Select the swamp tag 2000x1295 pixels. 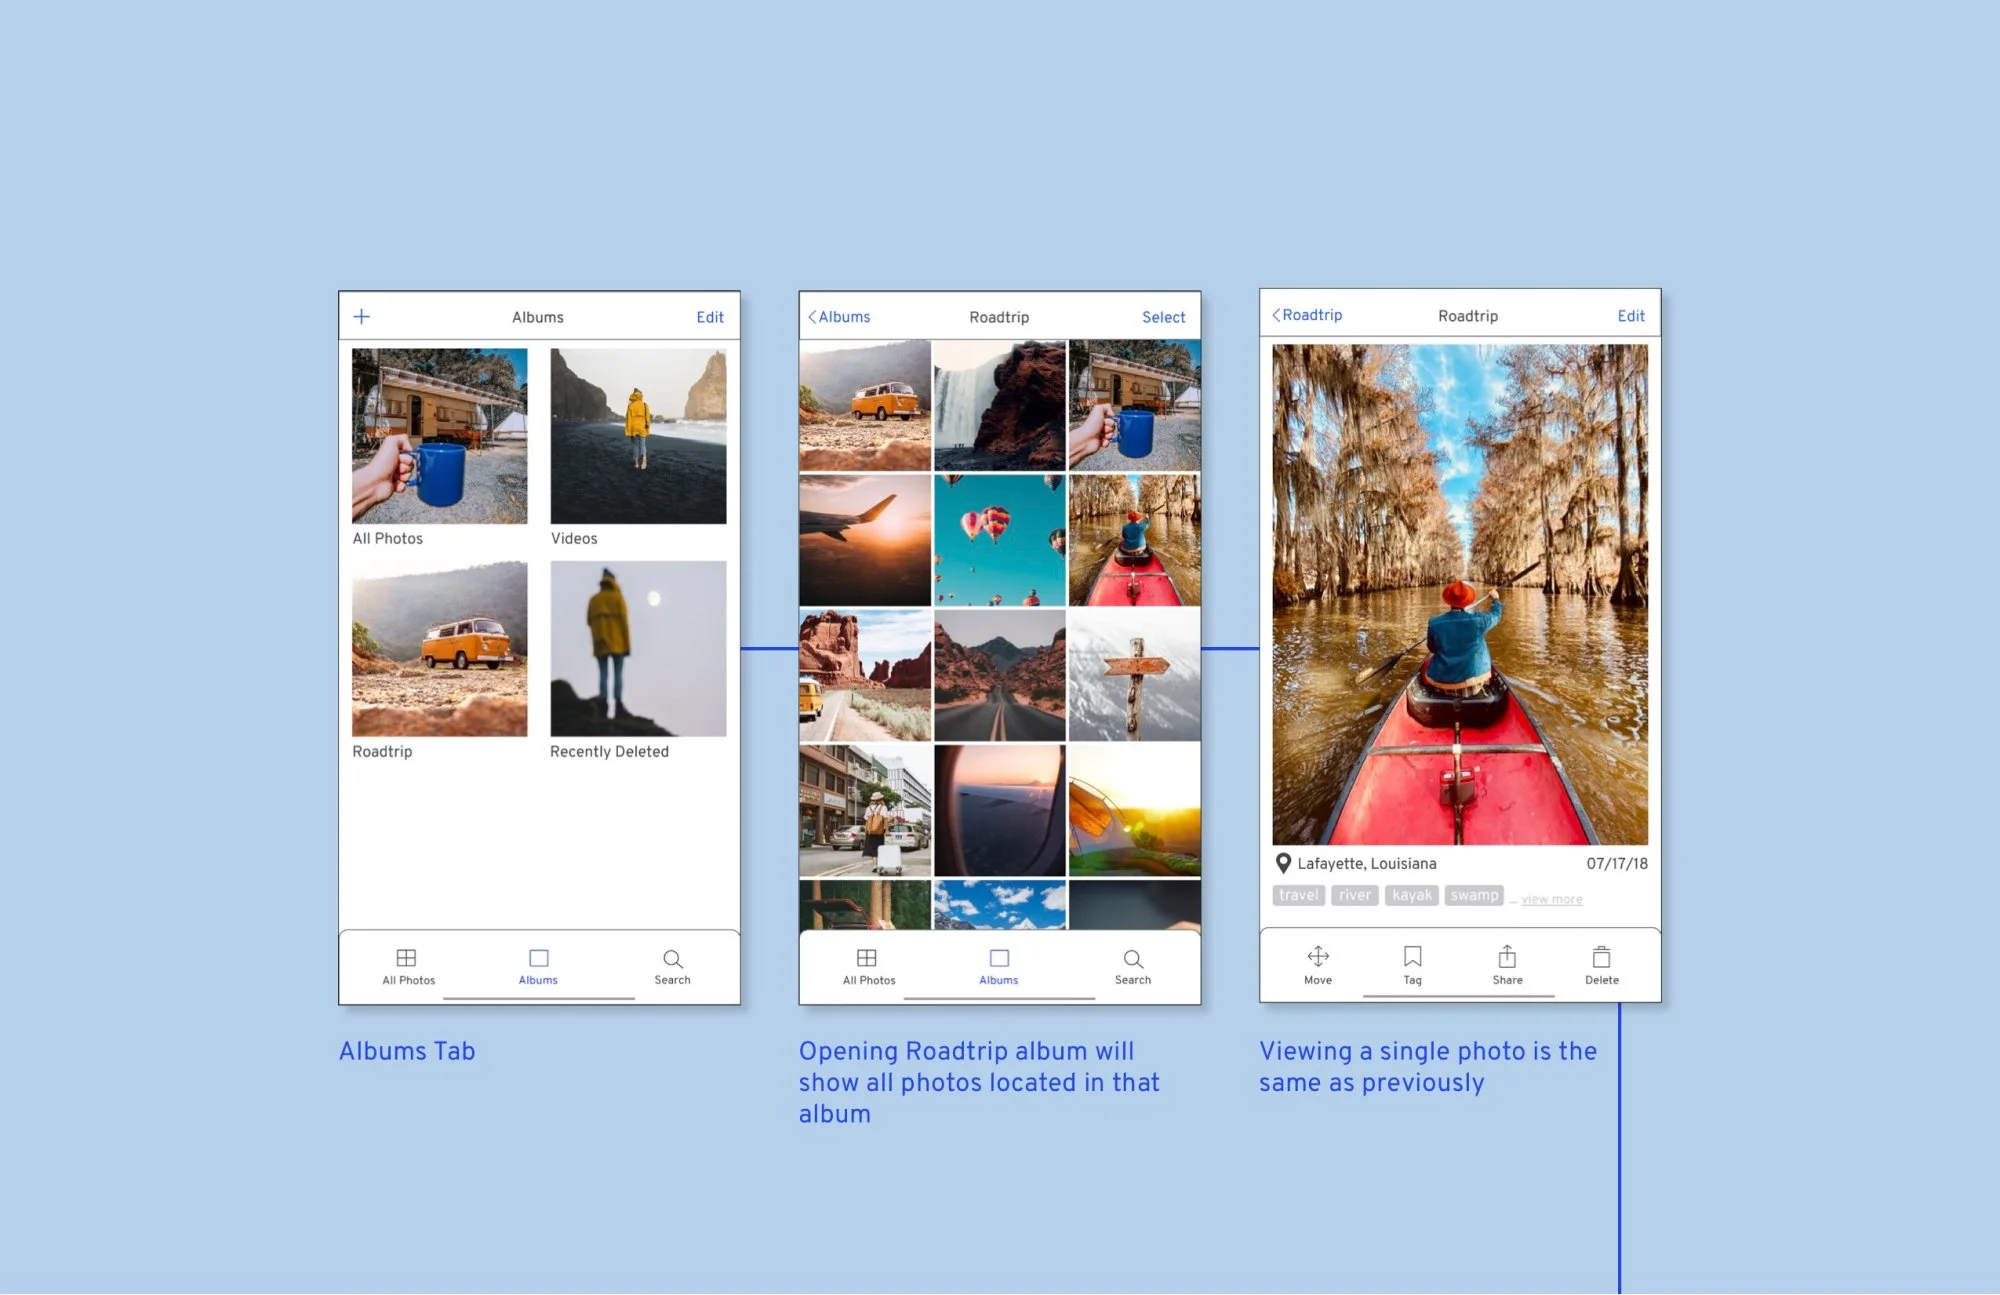[1474, 895]
